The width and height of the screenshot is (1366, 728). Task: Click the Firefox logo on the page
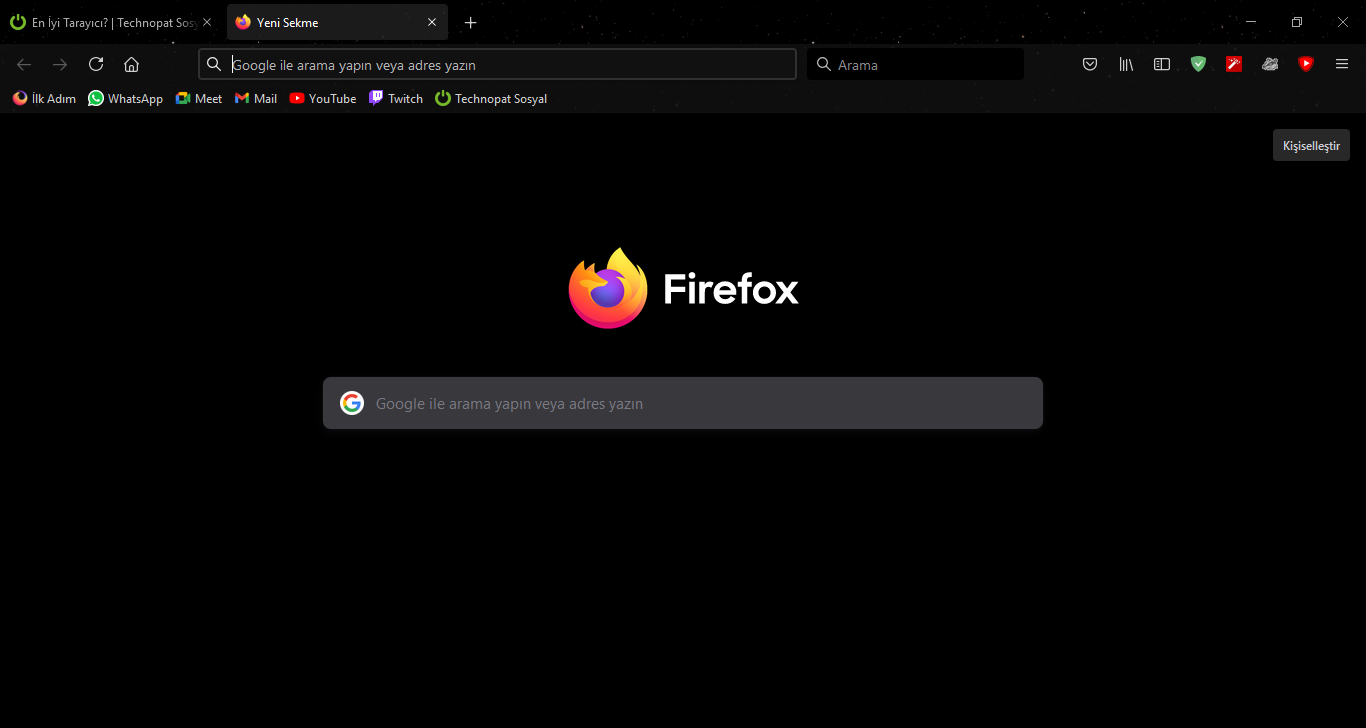(x=608, y=288)
